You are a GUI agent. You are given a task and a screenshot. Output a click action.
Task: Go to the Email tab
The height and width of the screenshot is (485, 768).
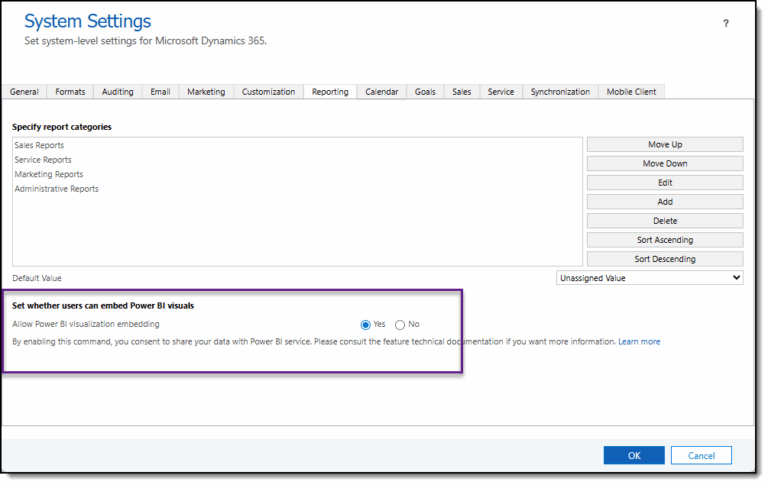[x=160, y=92]
